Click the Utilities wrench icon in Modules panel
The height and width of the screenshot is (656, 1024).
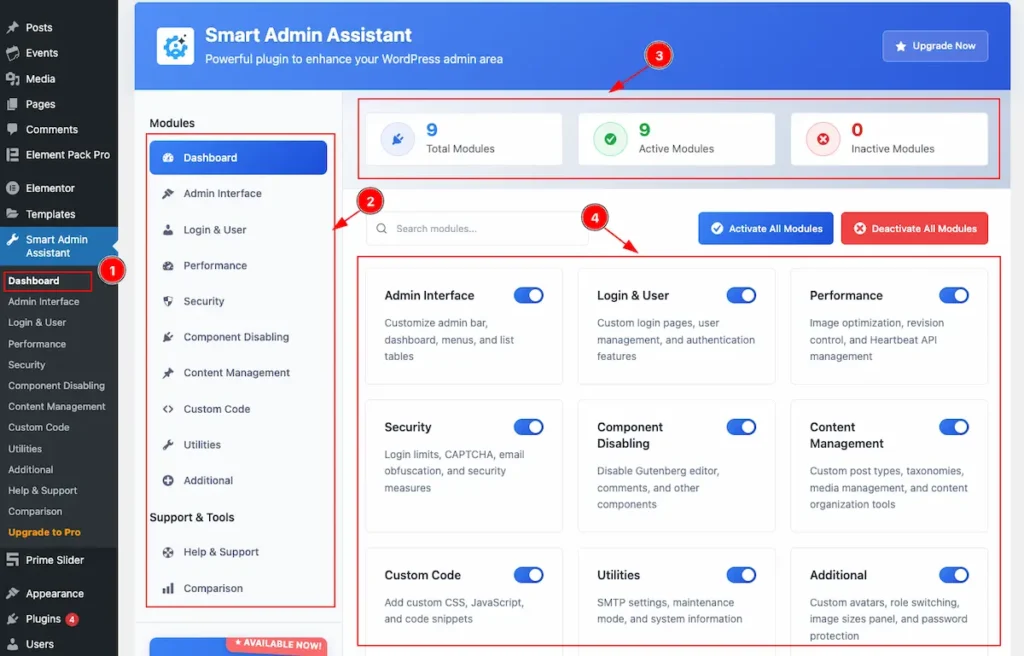(x=168, y=445)
